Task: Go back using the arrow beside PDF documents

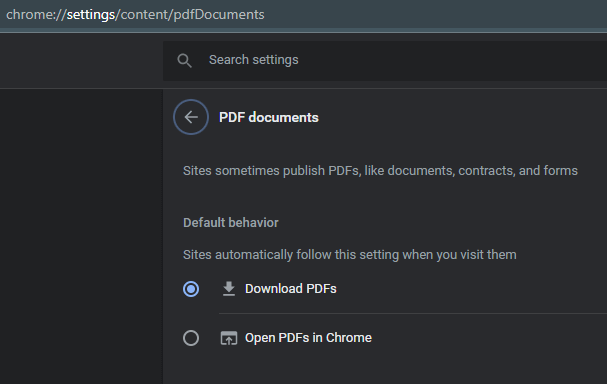Action: 191,117
